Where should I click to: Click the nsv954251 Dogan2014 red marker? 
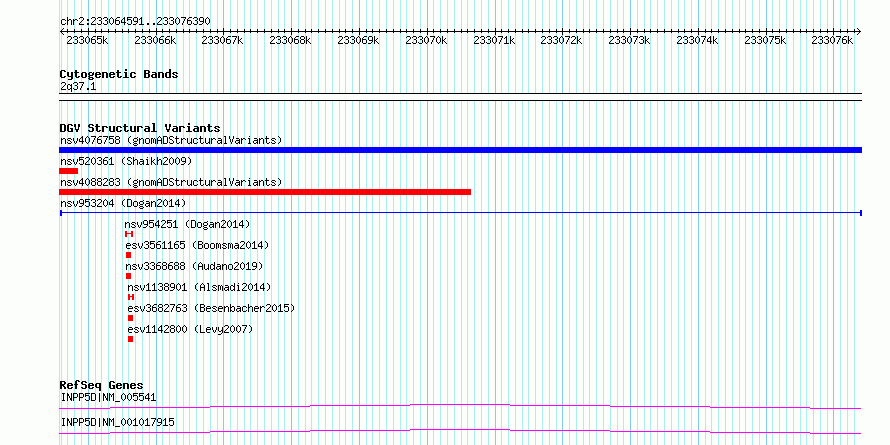(x=129, y=234)
